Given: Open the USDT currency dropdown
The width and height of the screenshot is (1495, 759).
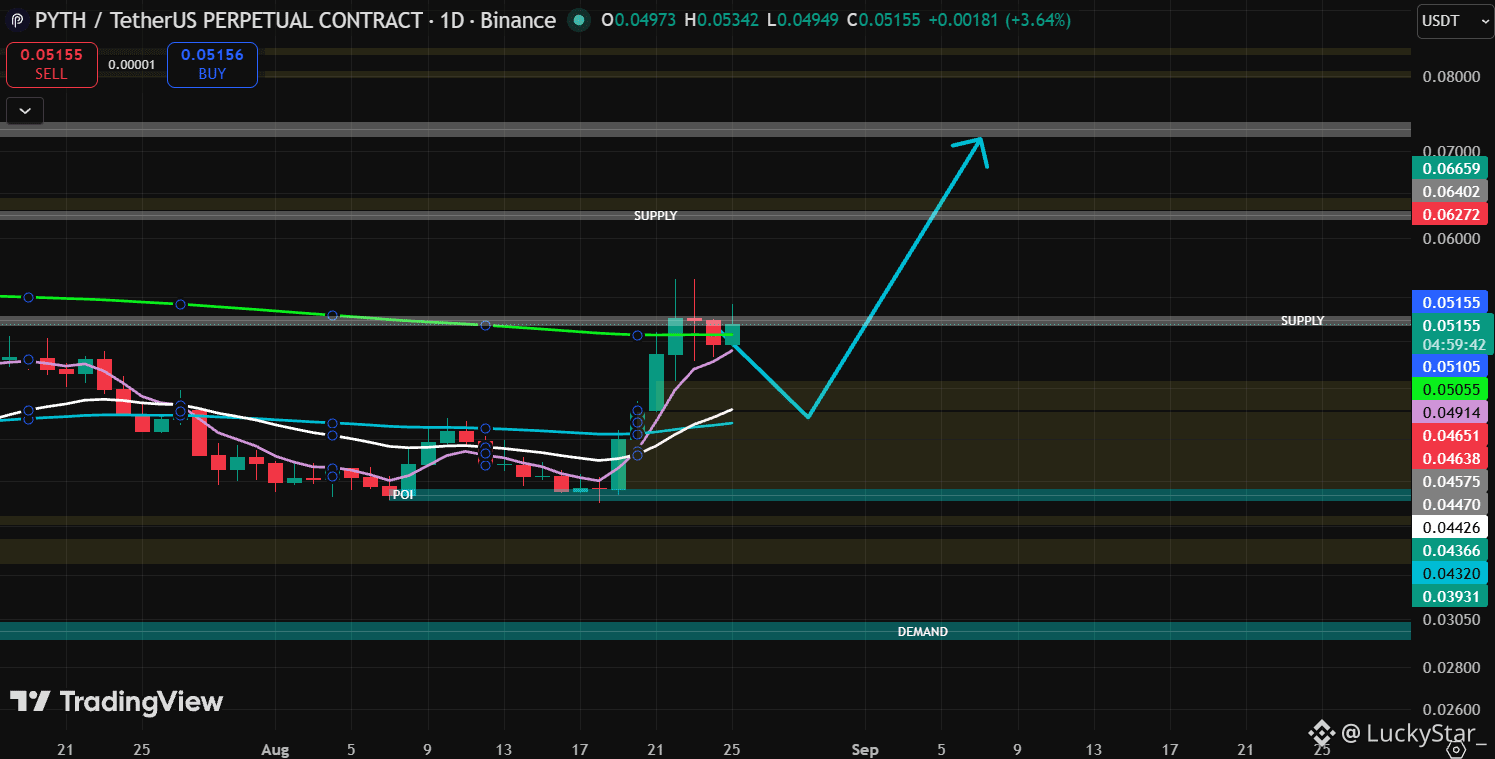Looking at the screenshot, I should coord(1453,21).
